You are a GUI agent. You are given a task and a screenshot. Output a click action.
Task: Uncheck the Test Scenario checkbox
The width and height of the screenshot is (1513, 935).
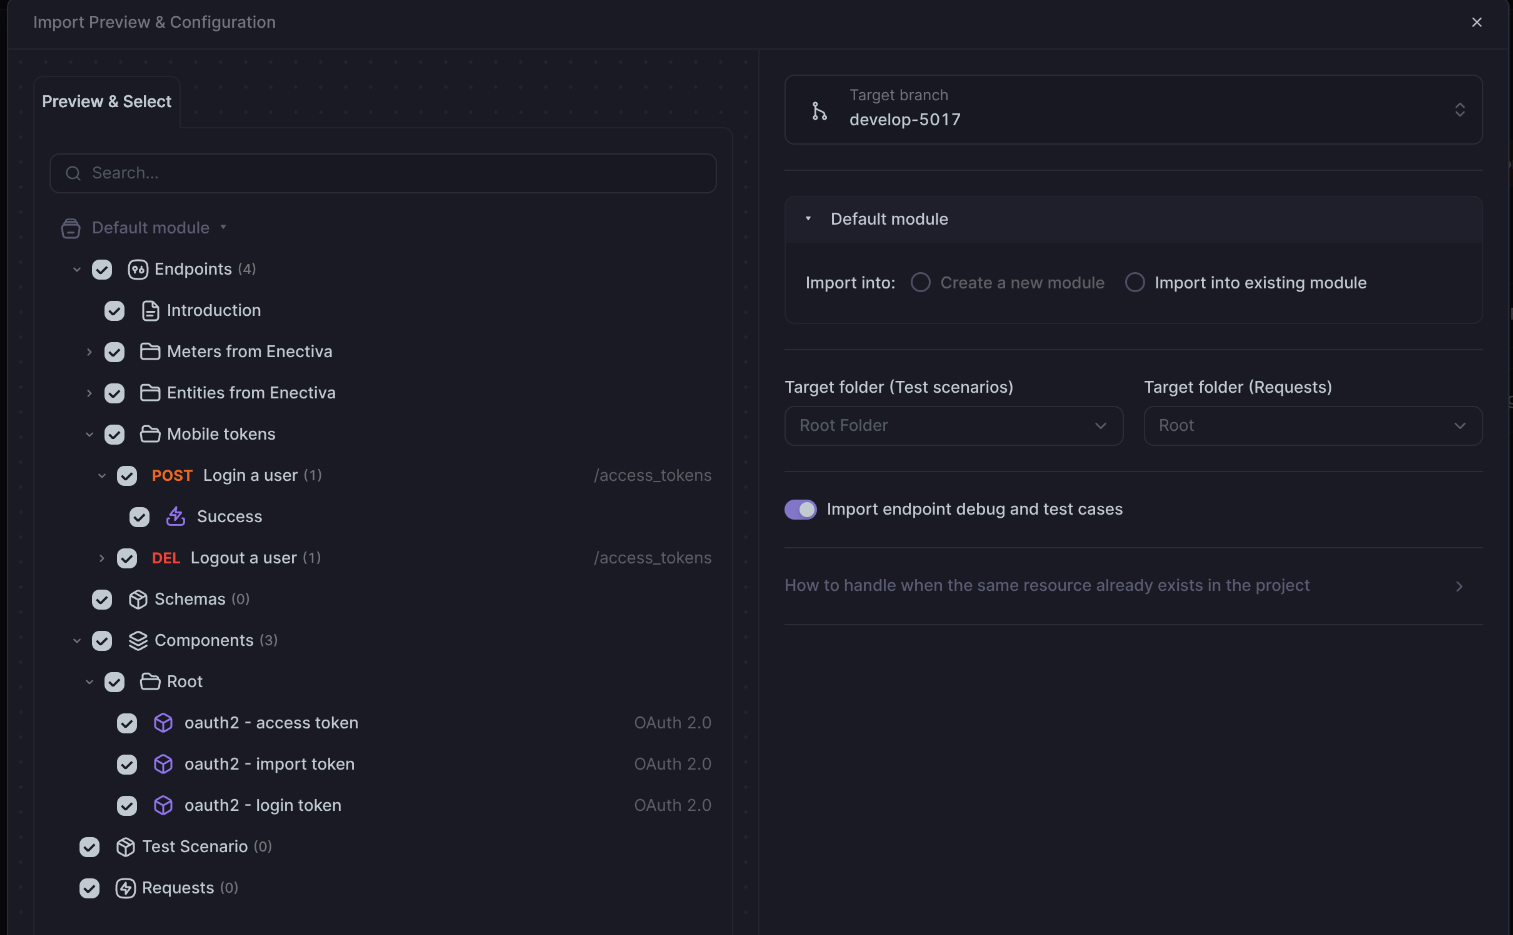pos(89,847)
